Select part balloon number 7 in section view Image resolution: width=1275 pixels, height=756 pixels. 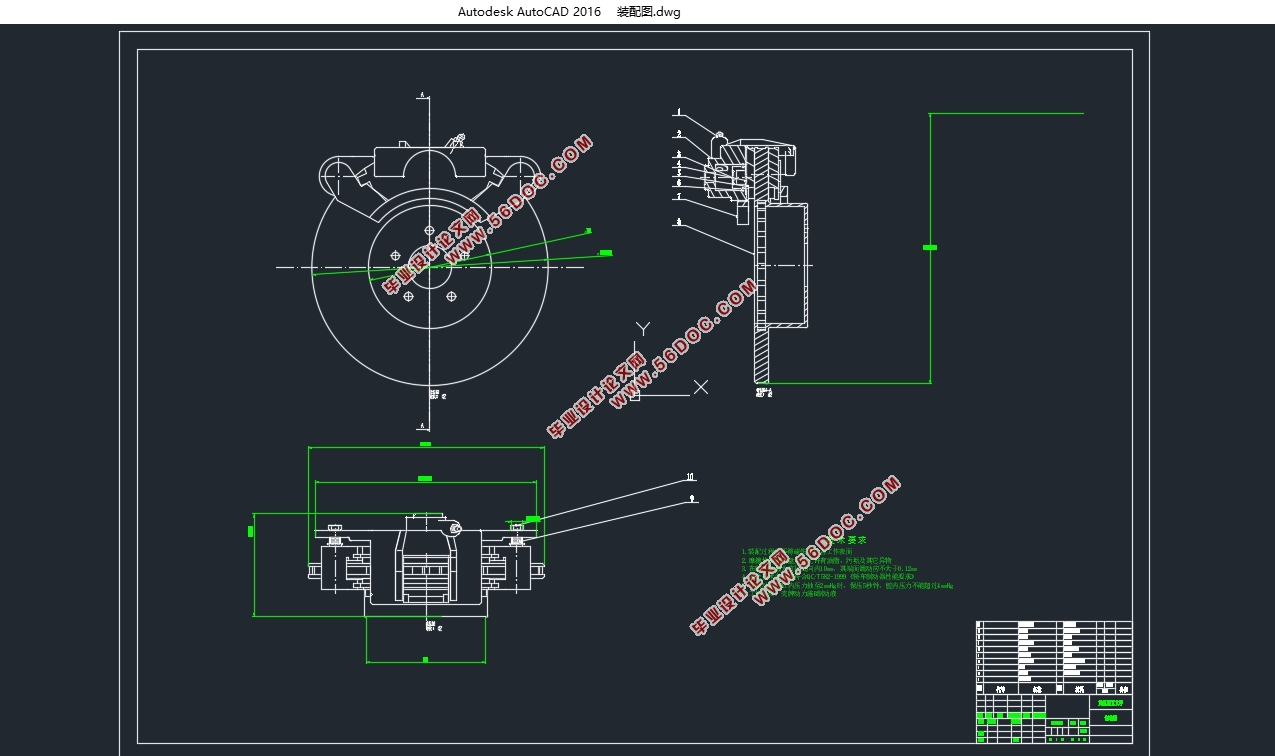[677, 197]
